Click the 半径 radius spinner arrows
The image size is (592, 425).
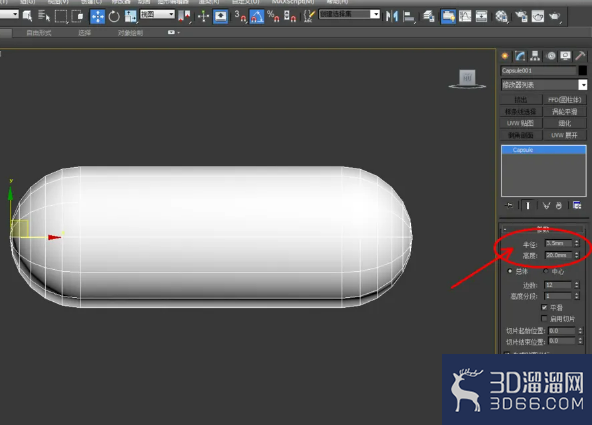pyautogui.click(x=577, y=243)
